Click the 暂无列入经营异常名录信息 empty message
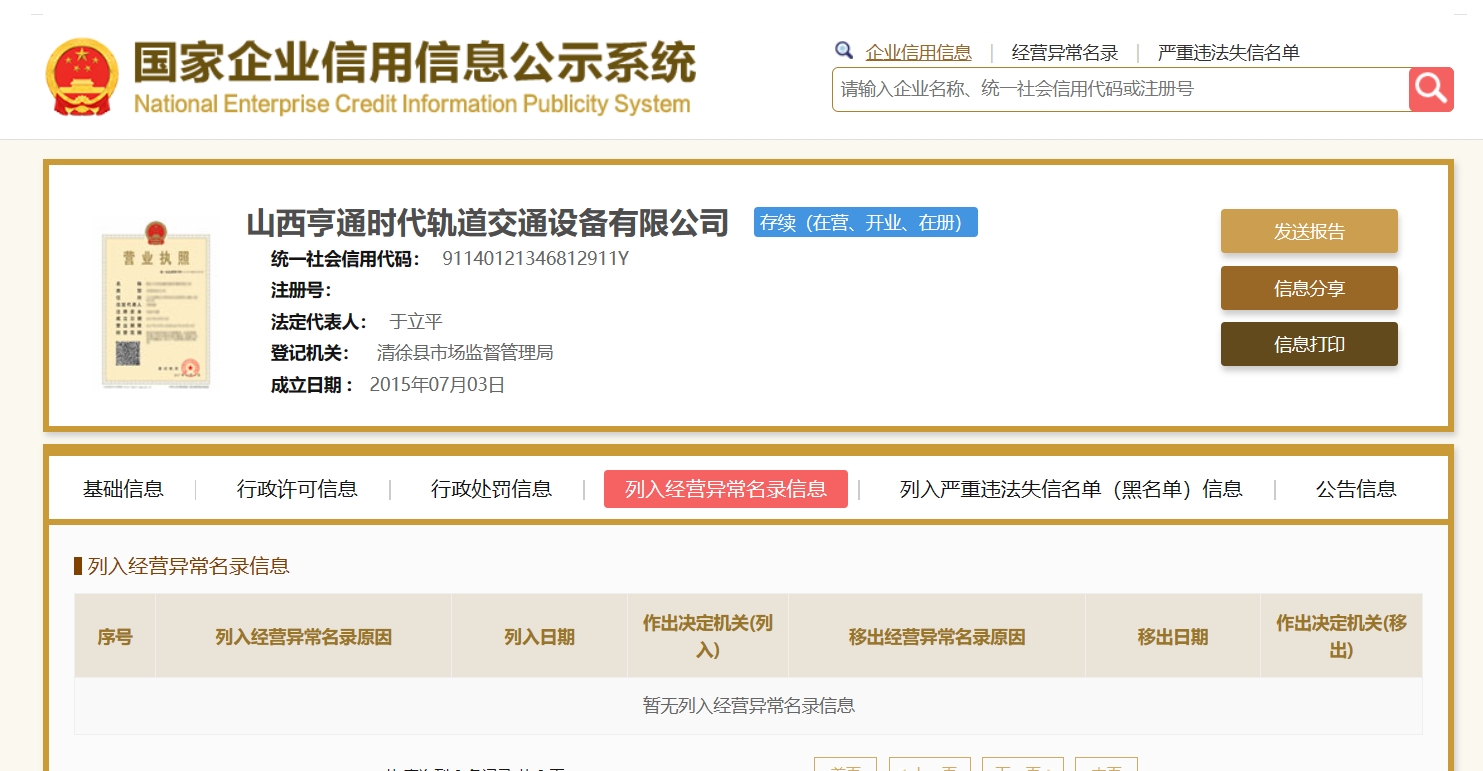This screenshot has width=1483, height=771. 748,706
